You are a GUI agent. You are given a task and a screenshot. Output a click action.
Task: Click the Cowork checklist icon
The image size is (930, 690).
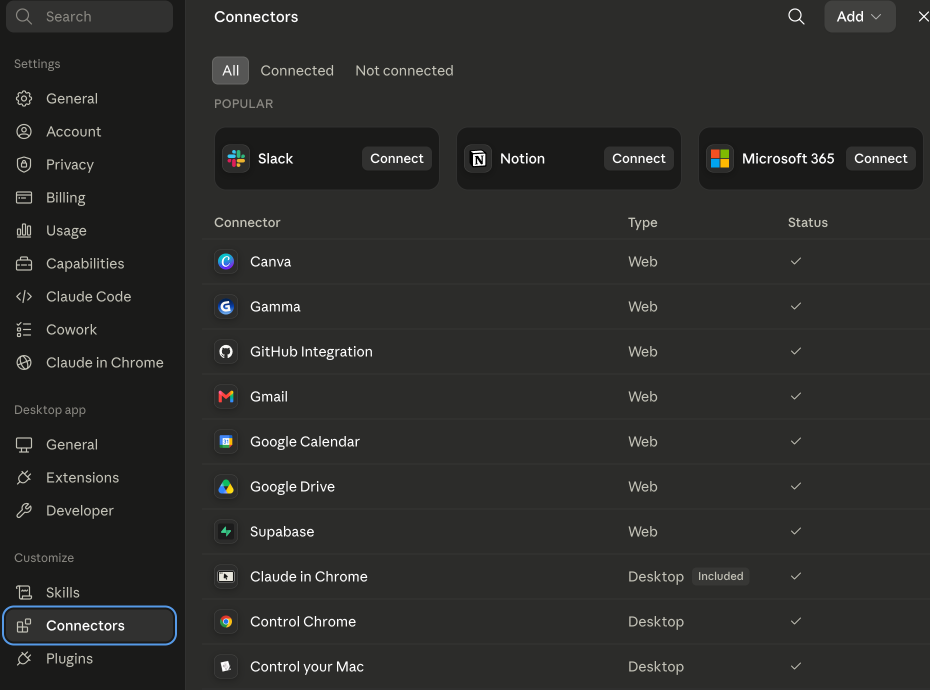[x=24, y=329]
